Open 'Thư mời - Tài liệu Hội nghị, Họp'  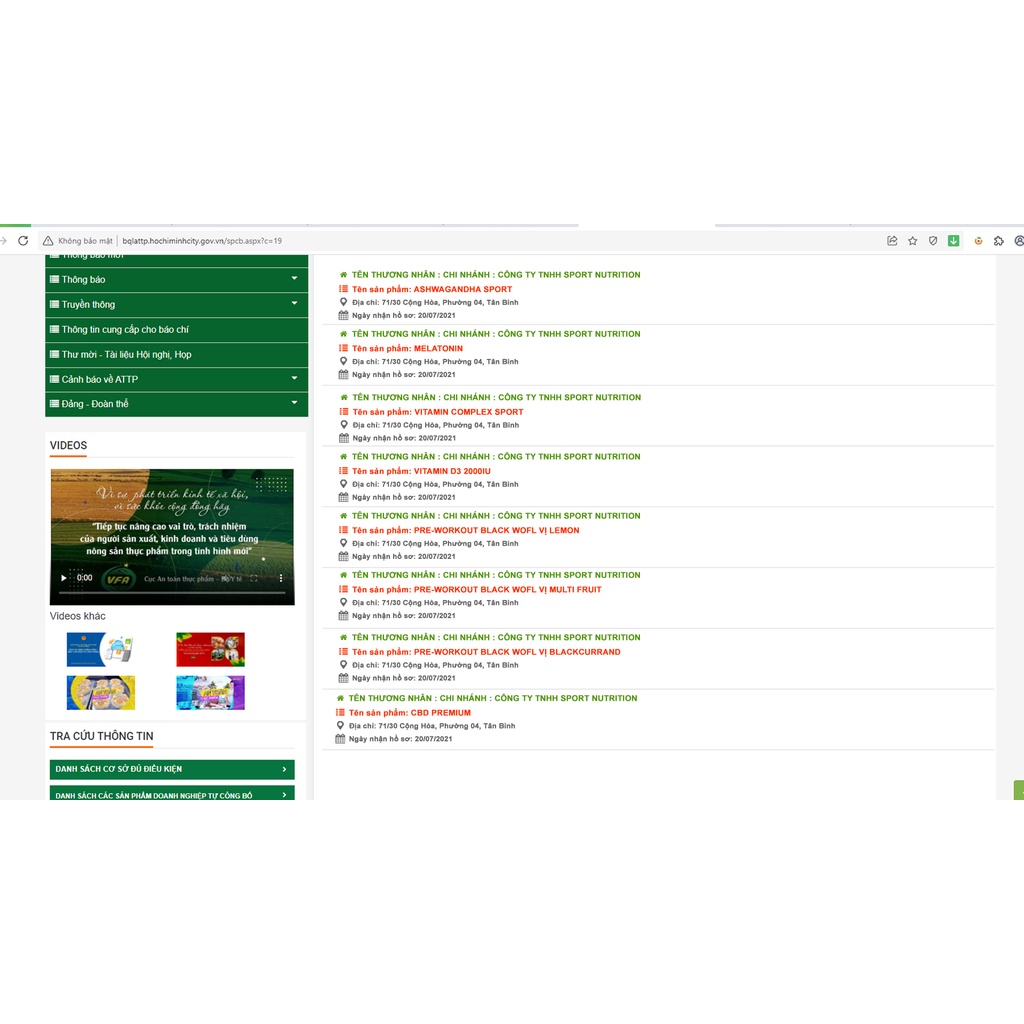(126, 354)
